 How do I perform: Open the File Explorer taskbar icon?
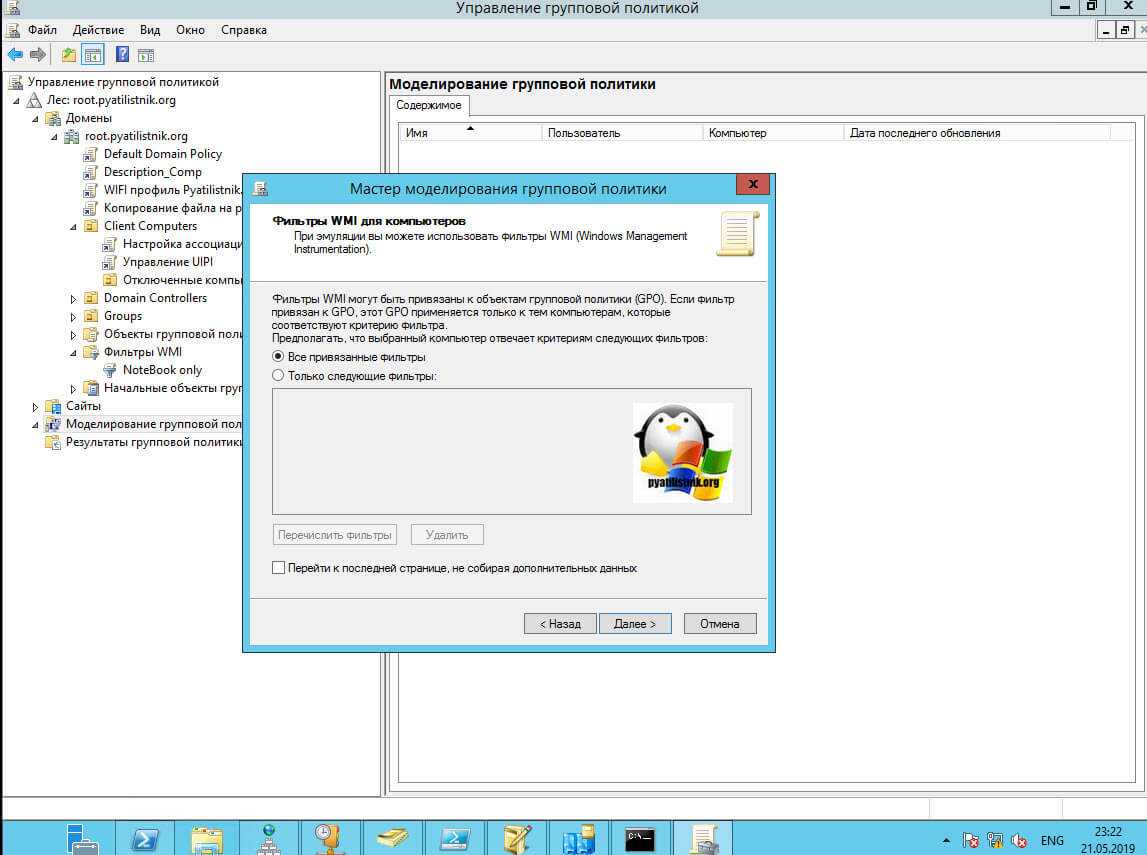tap(206, 838)
